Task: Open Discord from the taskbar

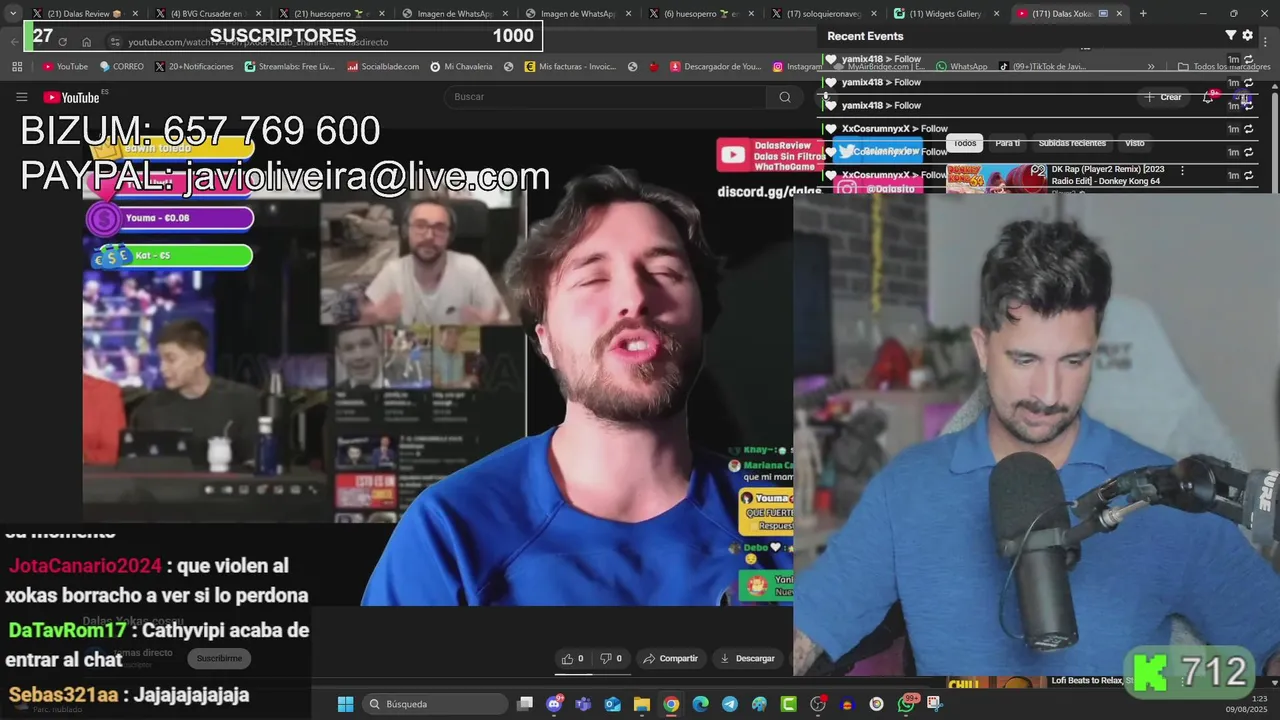Action: pyautogui.click(x=554, y=704)
